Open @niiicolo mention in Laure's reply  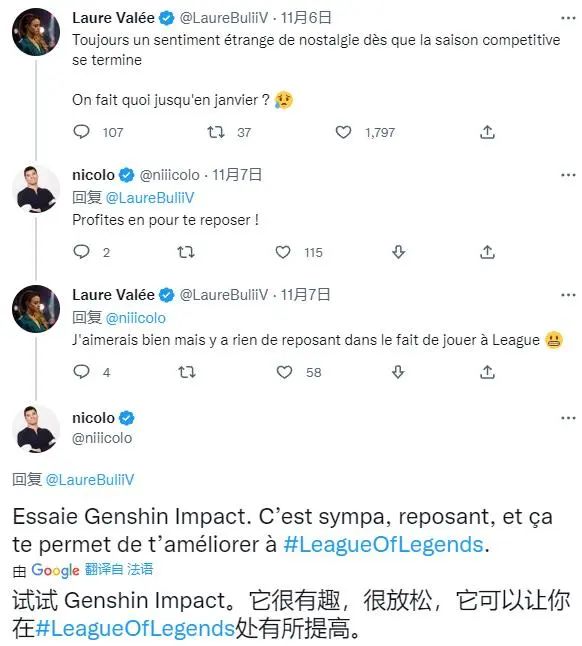click(x=136, y=318)
